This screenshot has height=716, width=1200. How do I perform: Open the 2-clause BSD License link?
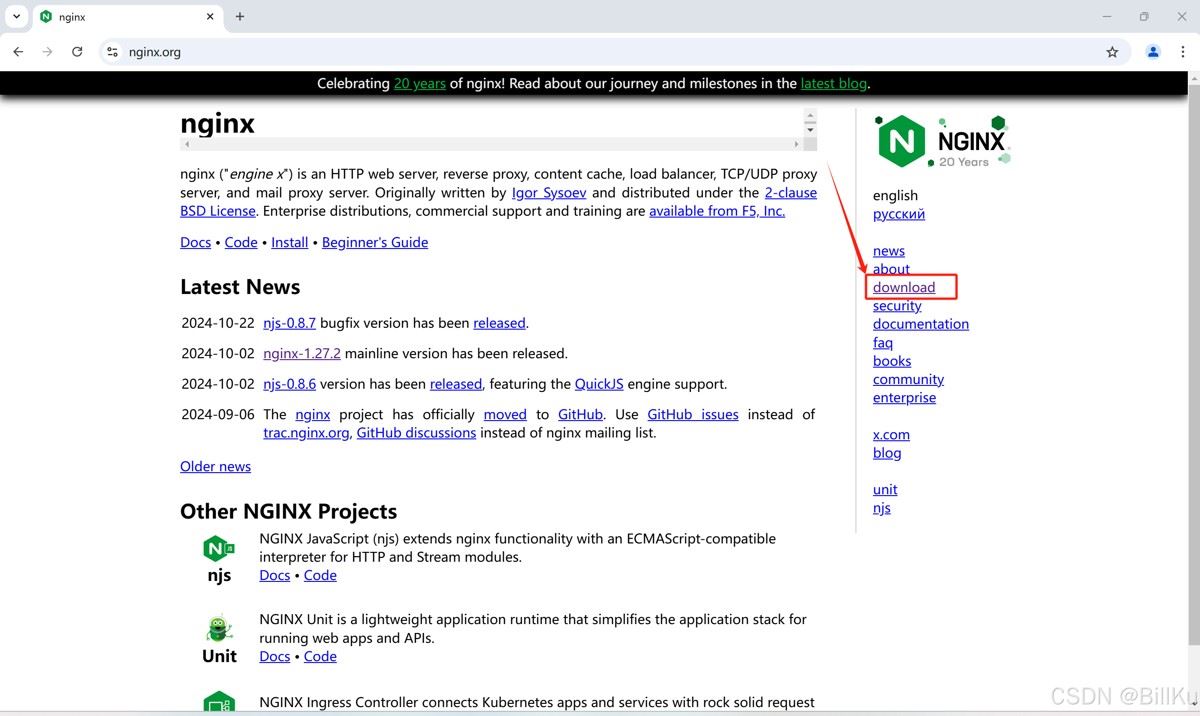(498, 202)
